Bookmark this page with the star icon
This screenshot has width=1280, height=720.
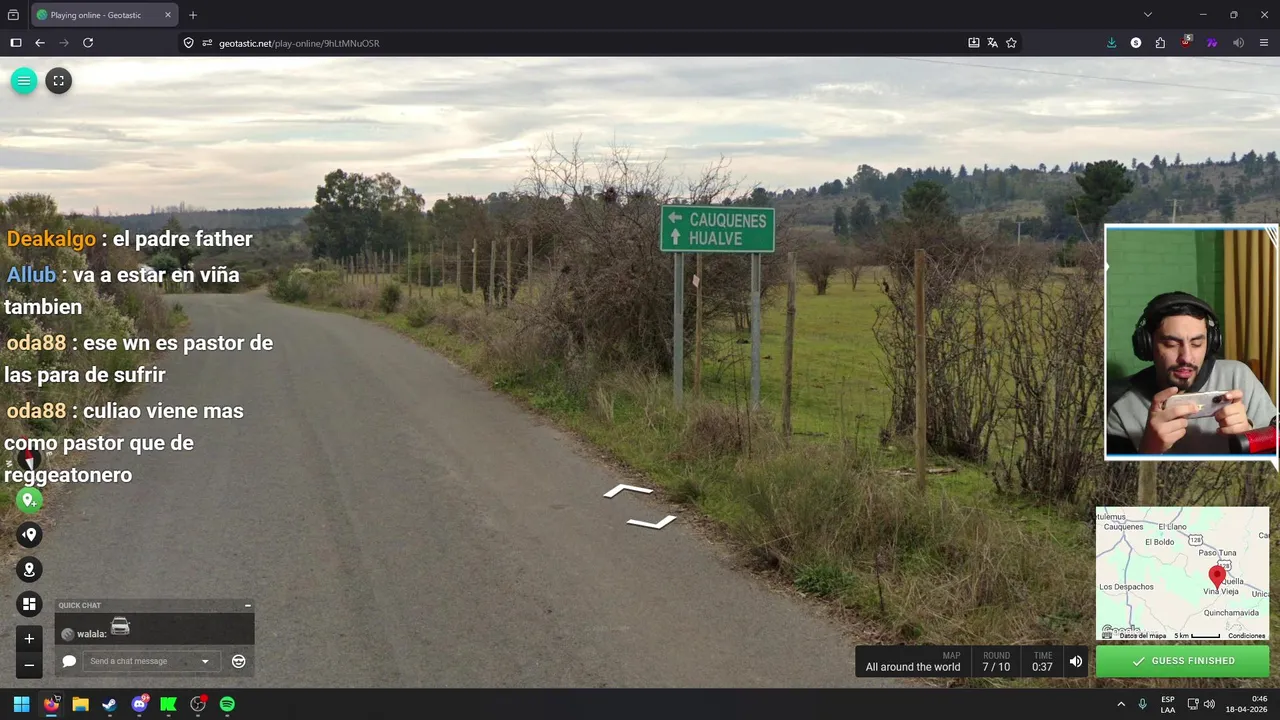click(x=1011, y=43)
